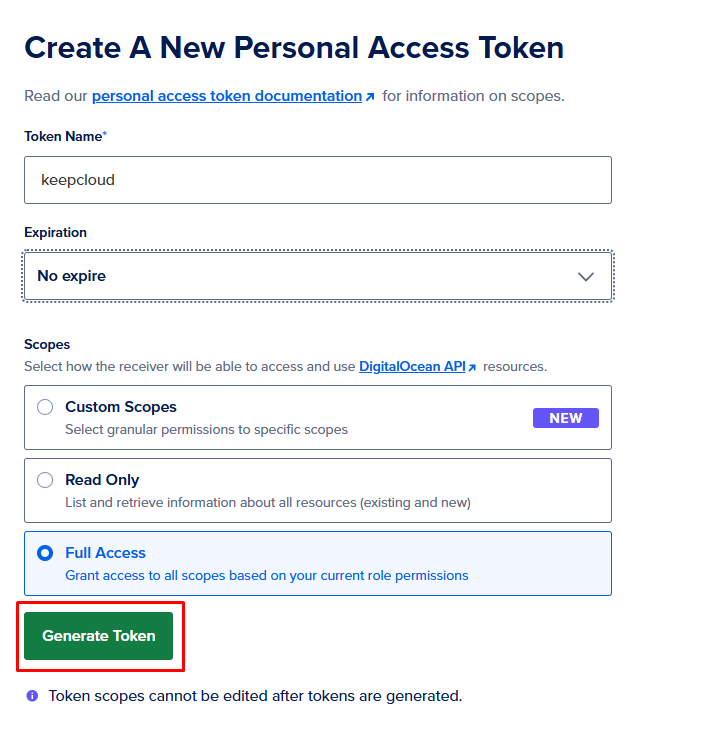This screenshot has height=731, width=702.
Task: Select the Custom Scopes radio button
Action: [45, 407]
